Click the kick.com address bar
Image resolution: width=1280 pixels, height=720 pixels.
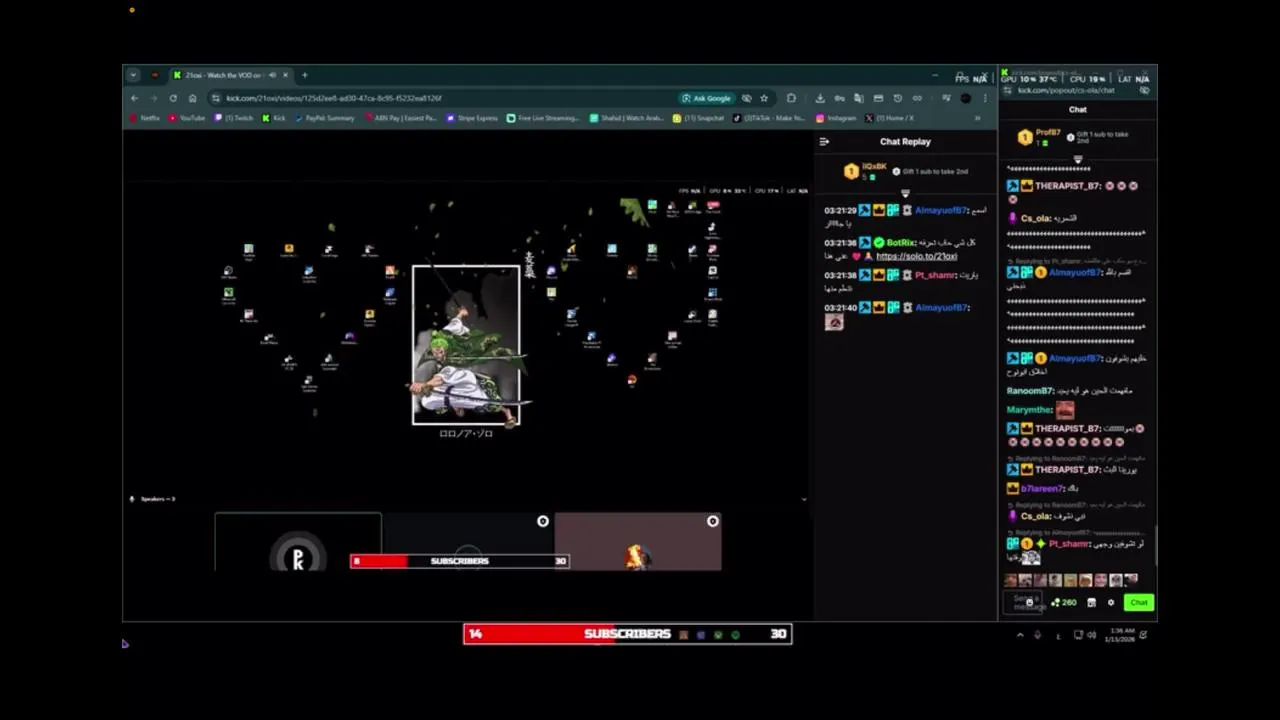pyautogui.click(x=440, y=98)
